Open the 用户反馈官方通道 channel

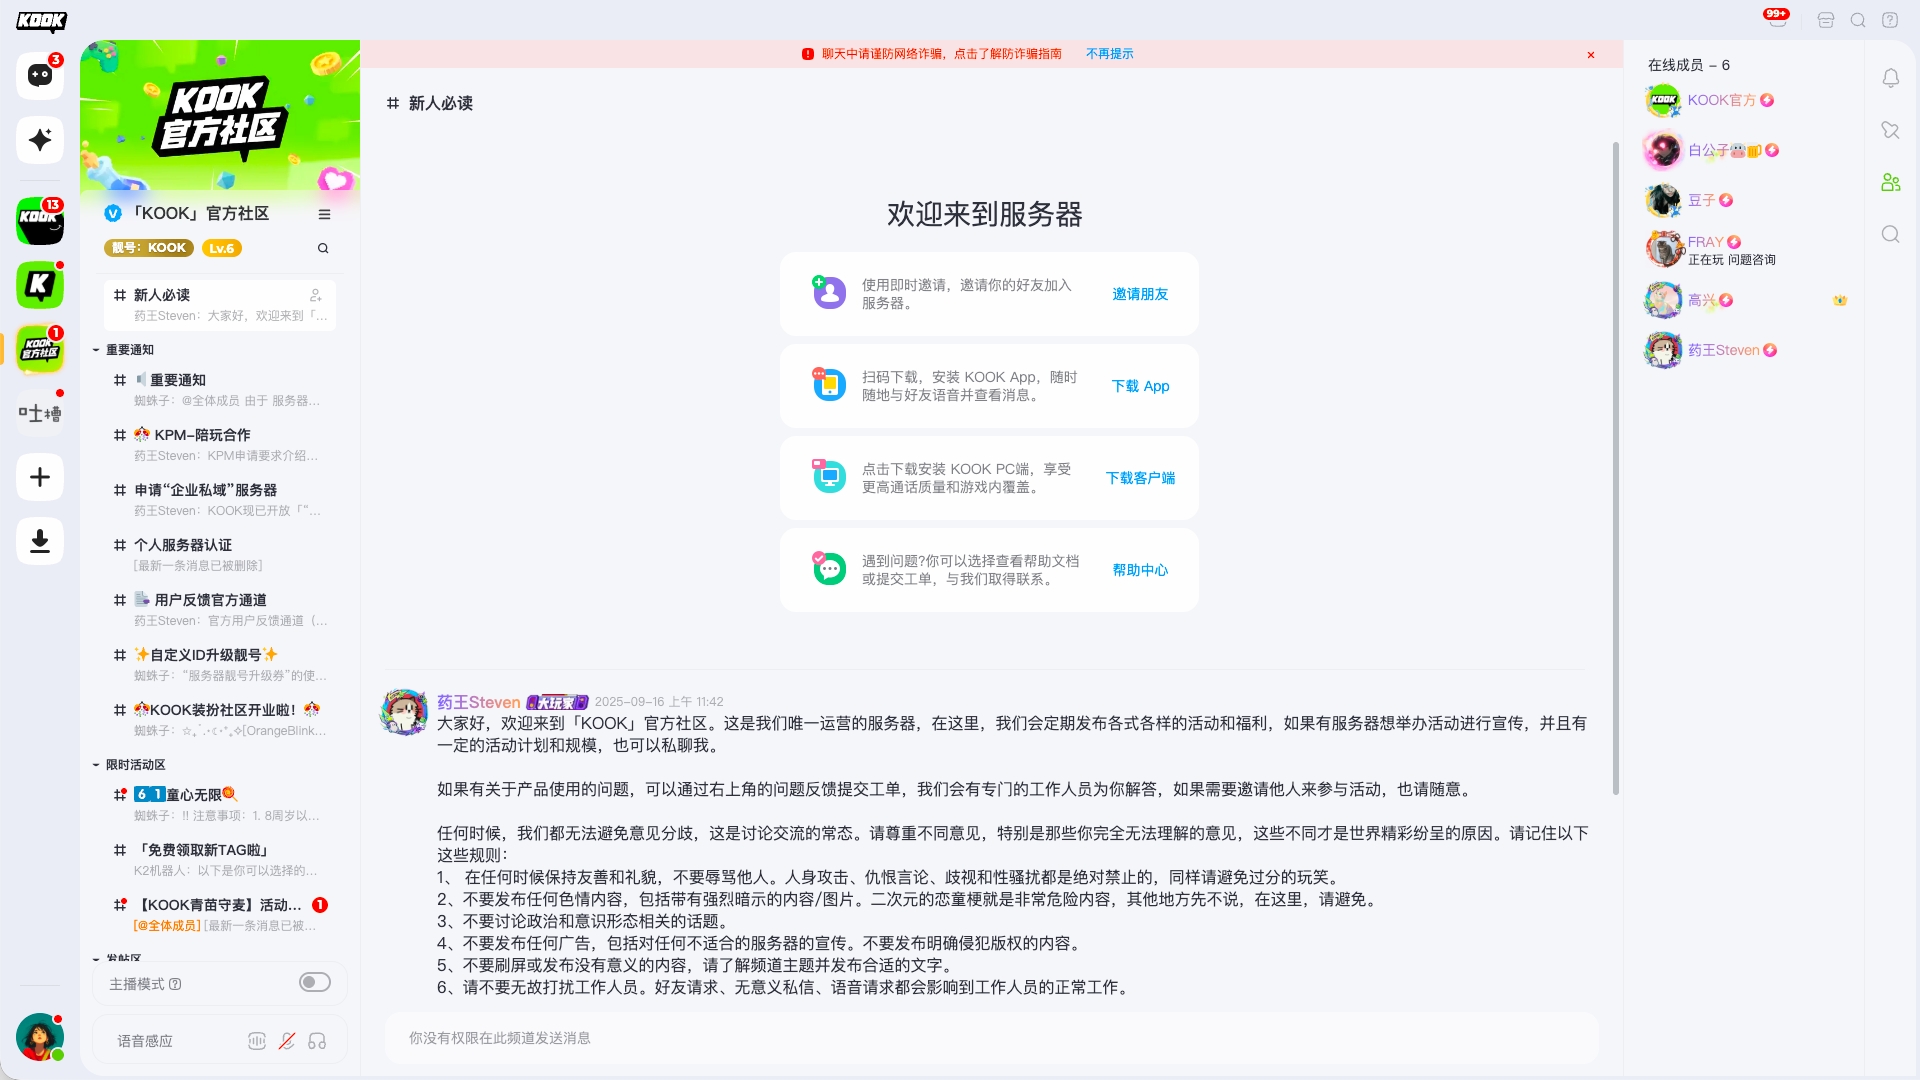pos(220,610)
